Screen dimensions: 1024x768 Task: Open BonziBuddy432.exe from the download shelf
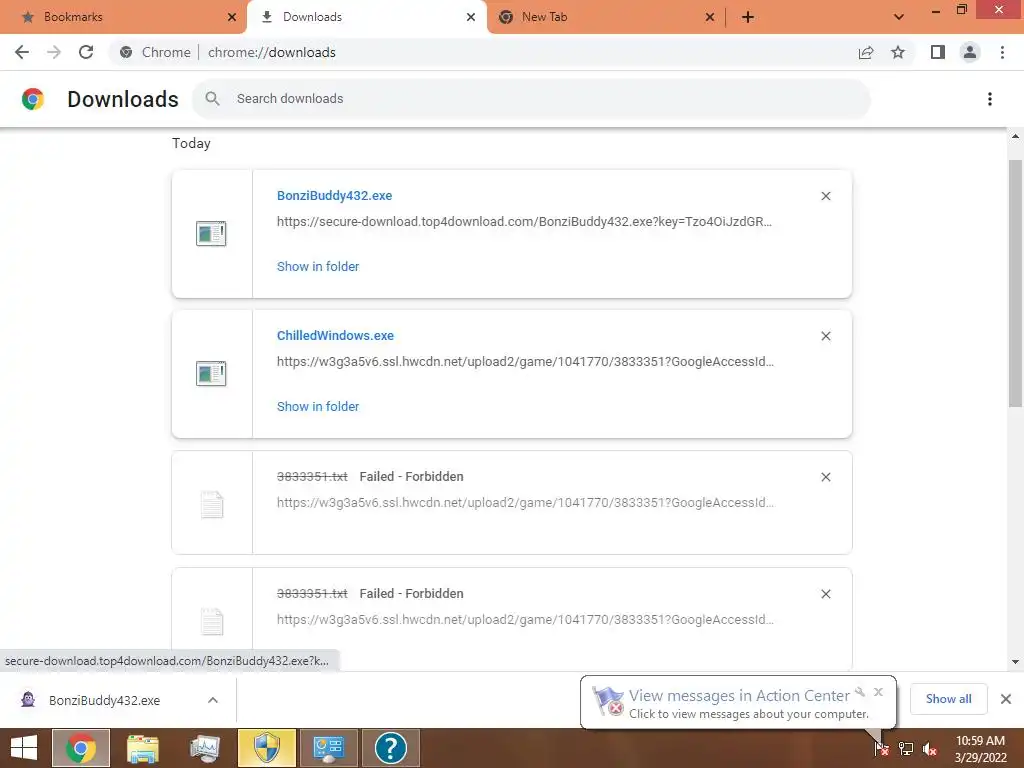tap(104, 700)
